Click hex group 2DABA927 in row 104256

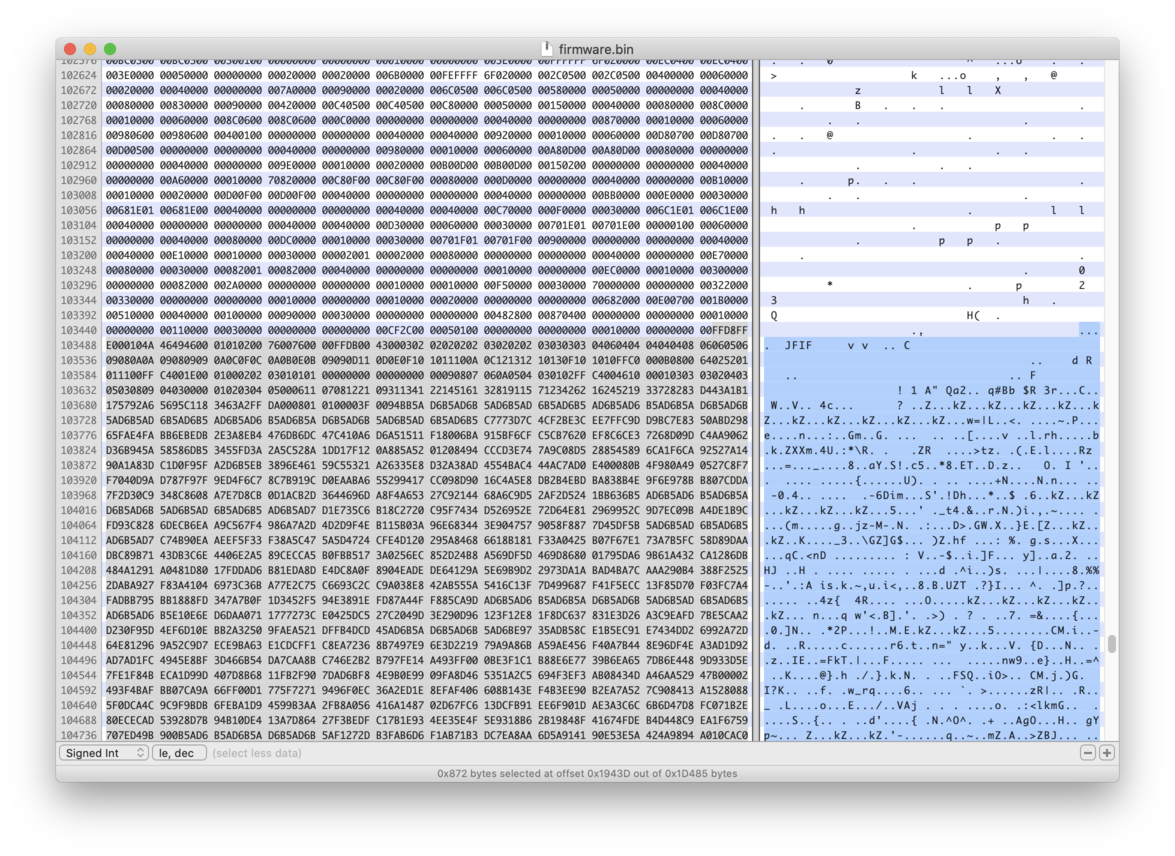[x=130, y=585]
